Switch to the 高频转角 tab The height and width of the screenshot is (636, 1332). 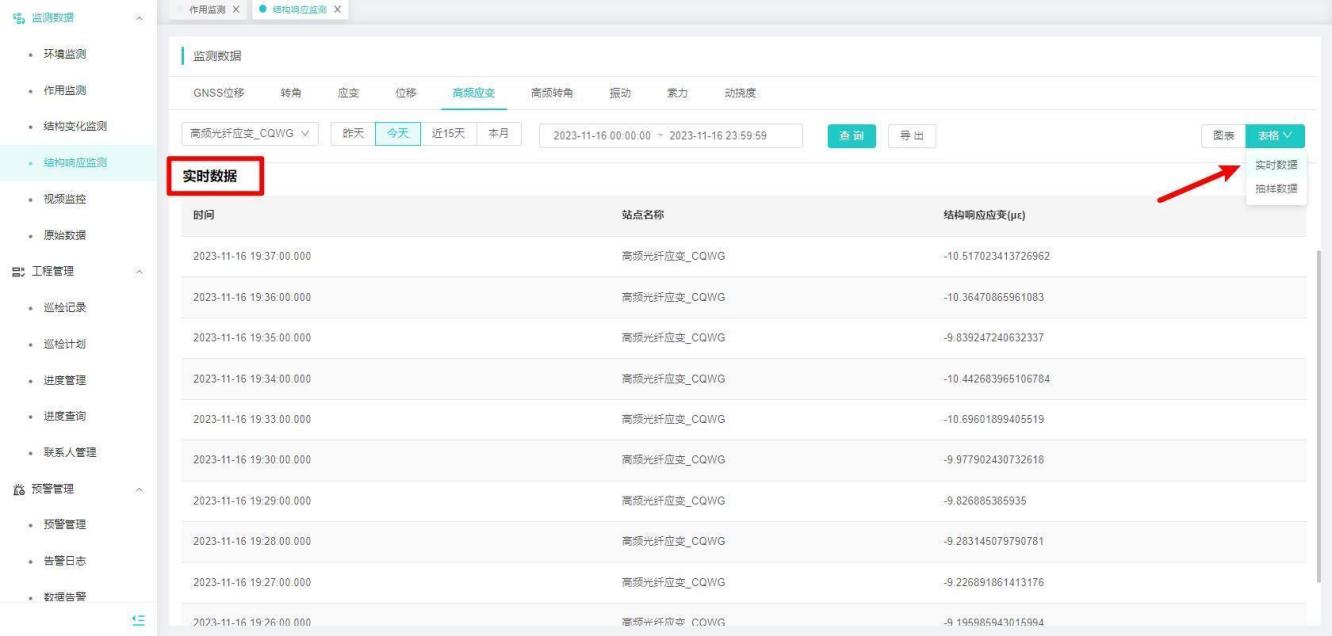click(x=552, y=93)
